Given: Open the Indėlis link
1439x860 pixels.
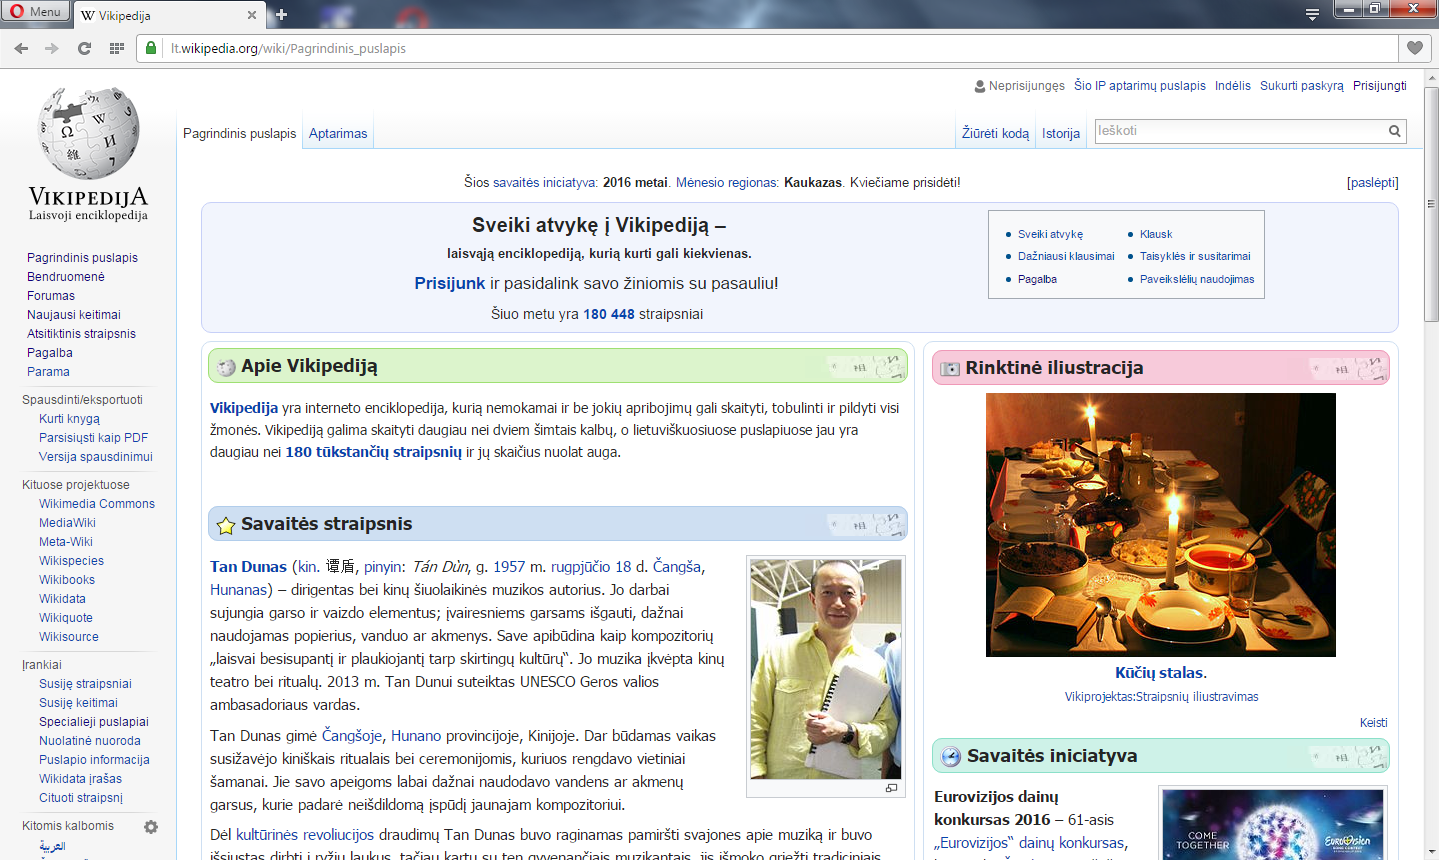Looking at the screenshot, I should [x=1233, y=86].
